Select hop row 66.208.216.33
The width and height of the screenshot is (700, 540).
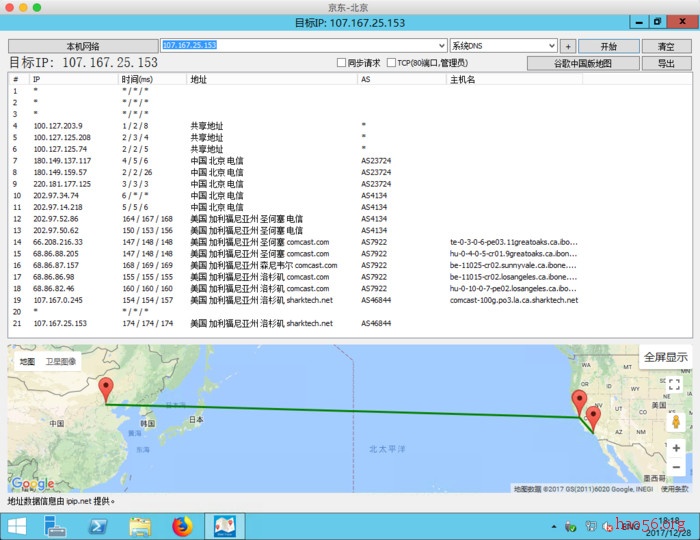[x=350, y=242]
